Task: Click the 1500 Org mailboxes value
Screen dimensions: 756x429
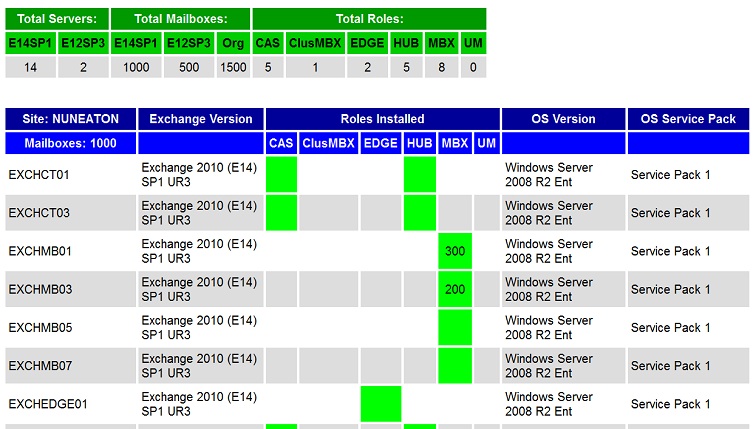Action: tap(233, 67)
